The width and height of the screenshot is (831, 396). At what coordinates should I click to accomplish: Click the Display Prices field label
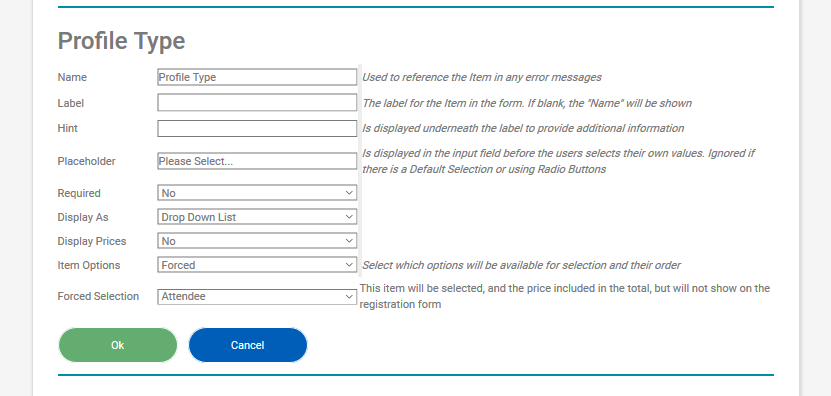click(x=92, y=241)
